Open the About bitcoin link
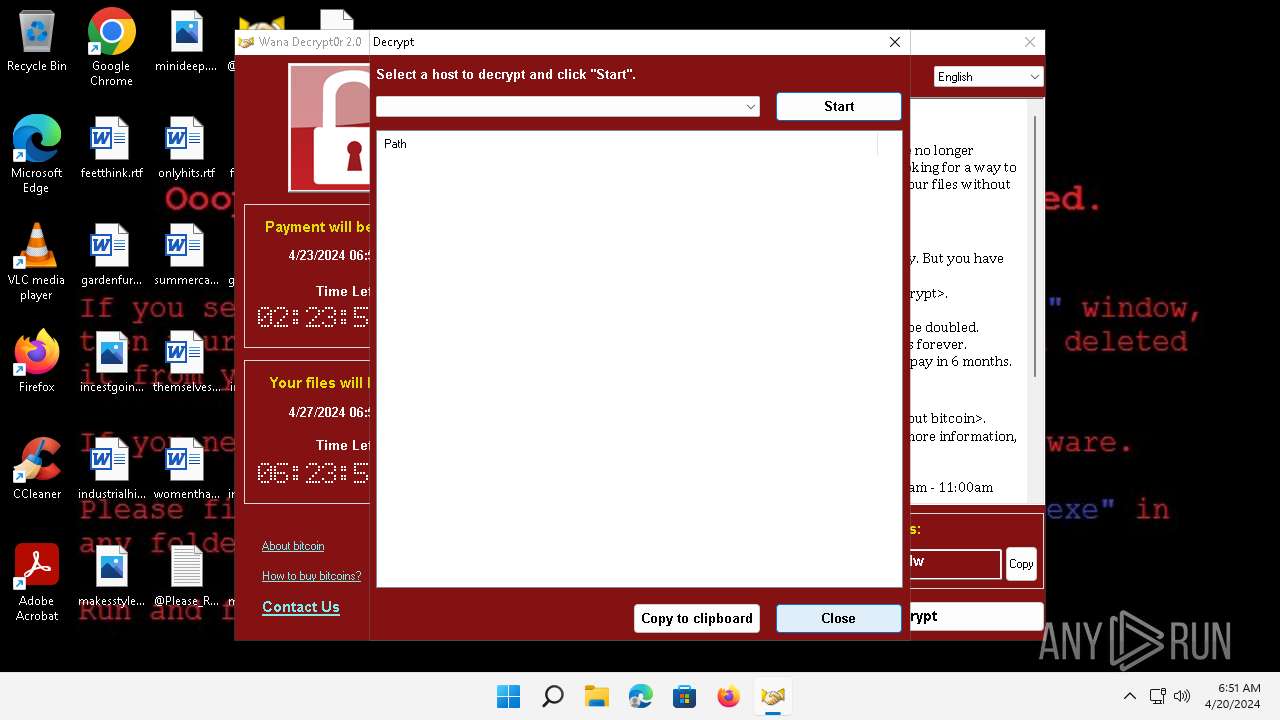Screen dimensions: 1280x720 coord(293,546)
